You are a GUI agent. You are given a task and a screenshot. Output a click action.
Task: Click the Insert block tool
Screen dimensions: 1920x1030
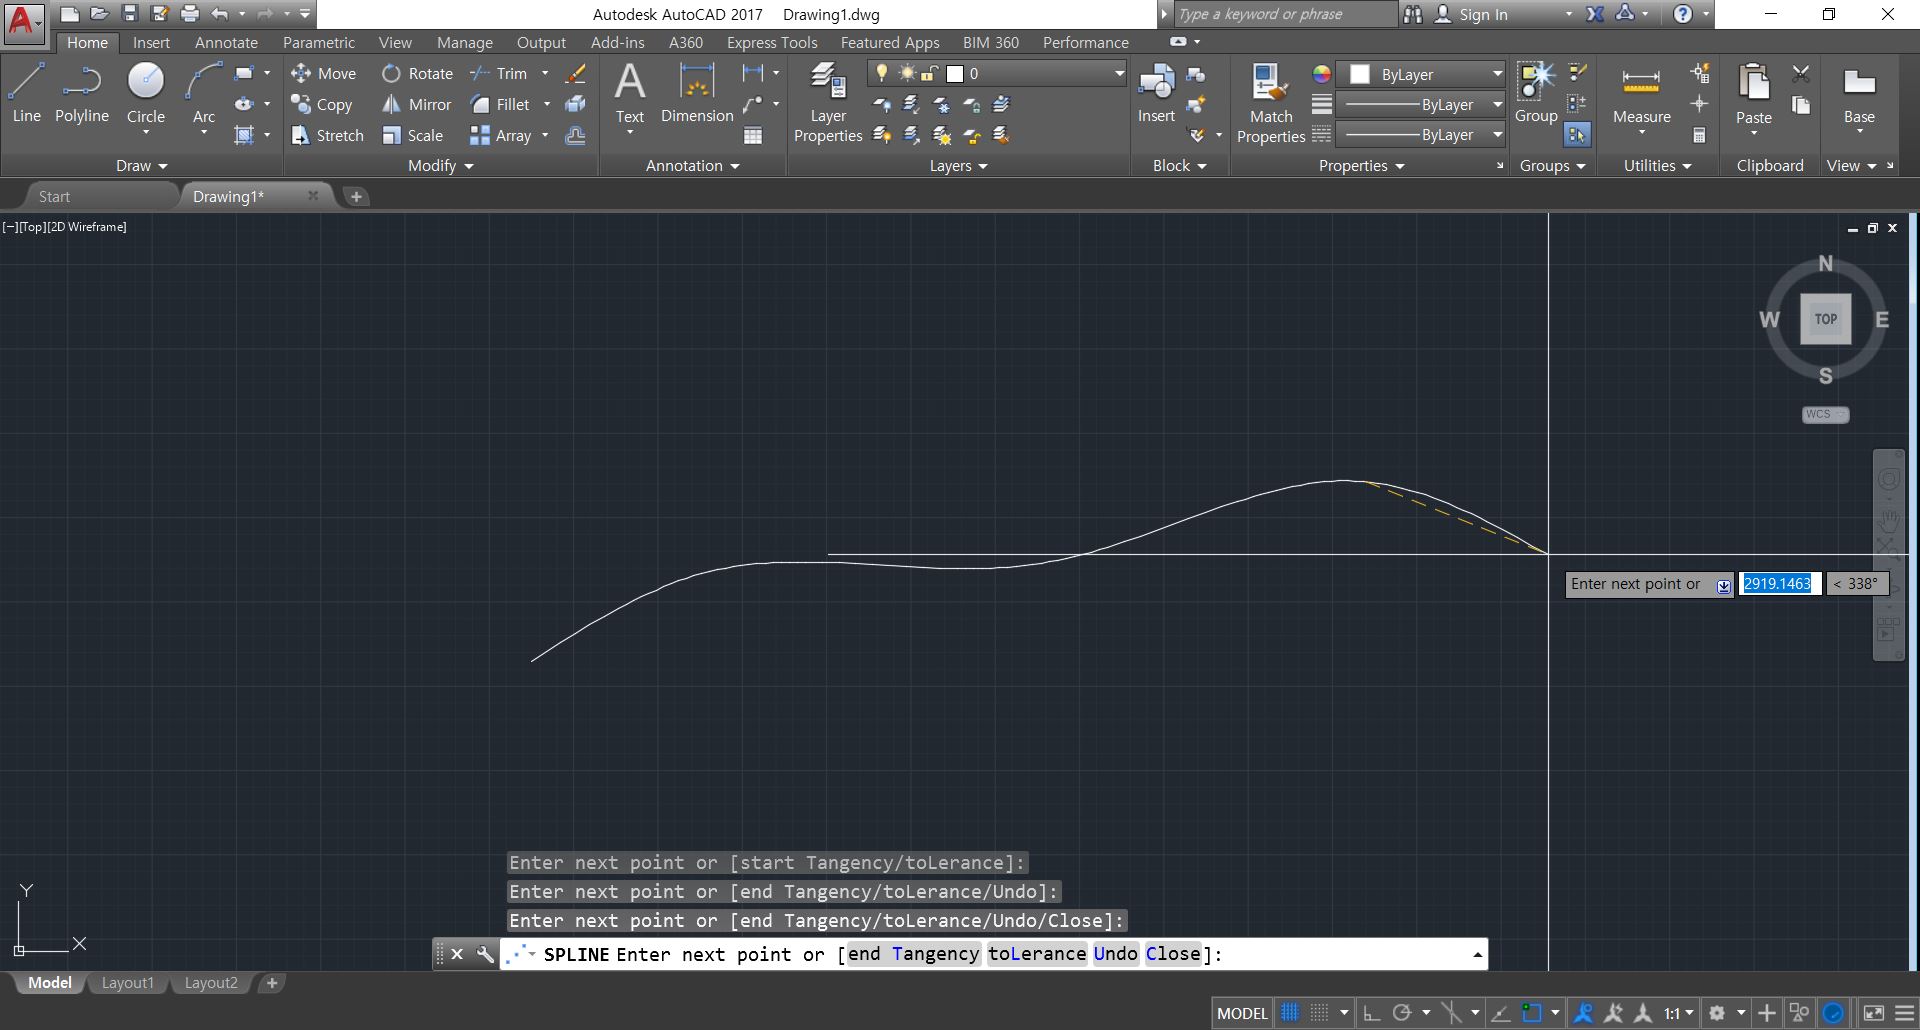(1156, 94)
